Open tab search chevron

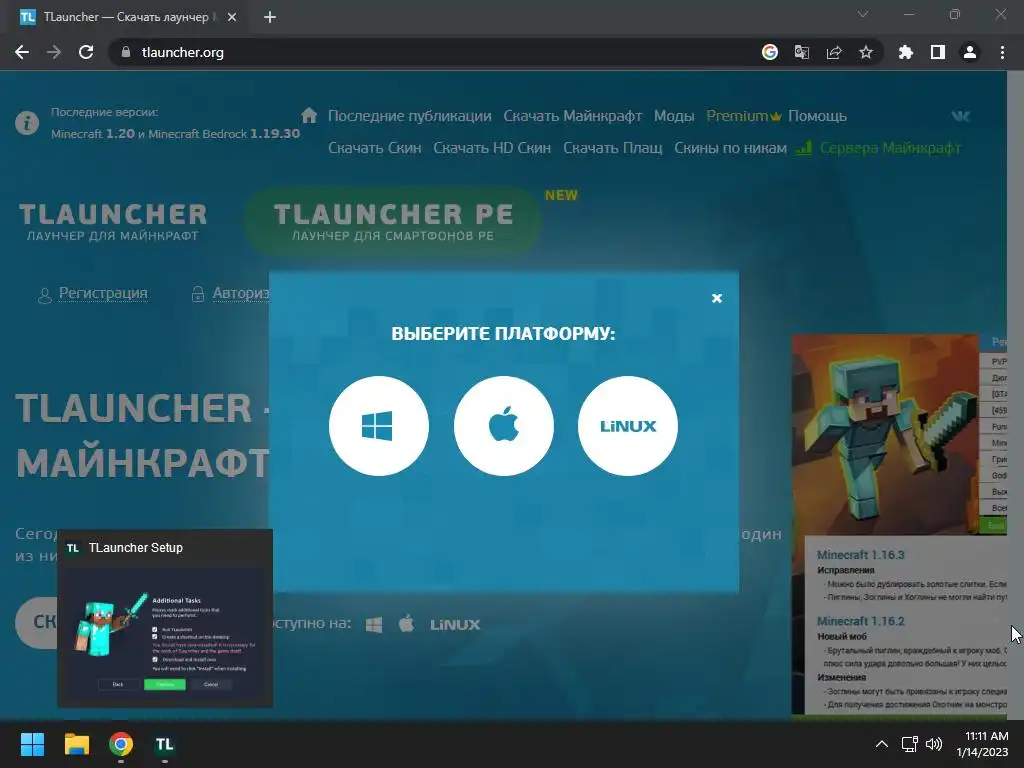[x=863, y=14]
